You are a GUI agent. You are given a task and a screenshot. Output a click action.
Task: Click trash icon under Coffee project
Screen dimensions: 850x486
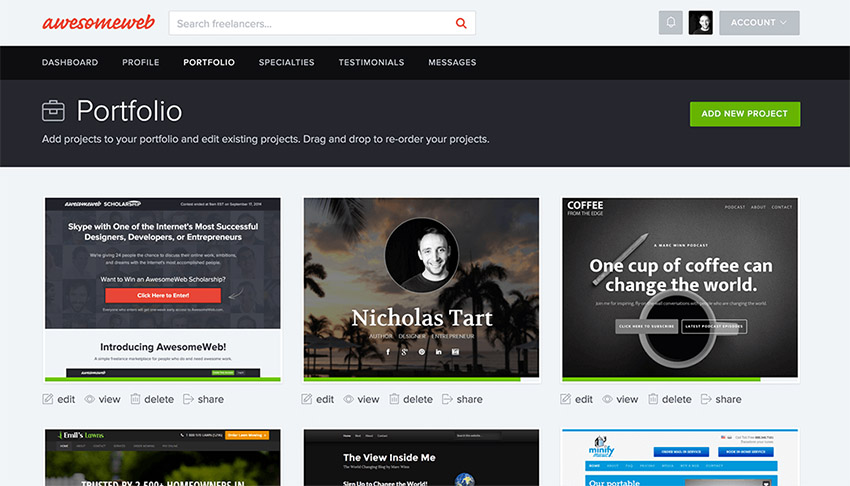click(x=653, y=399)
